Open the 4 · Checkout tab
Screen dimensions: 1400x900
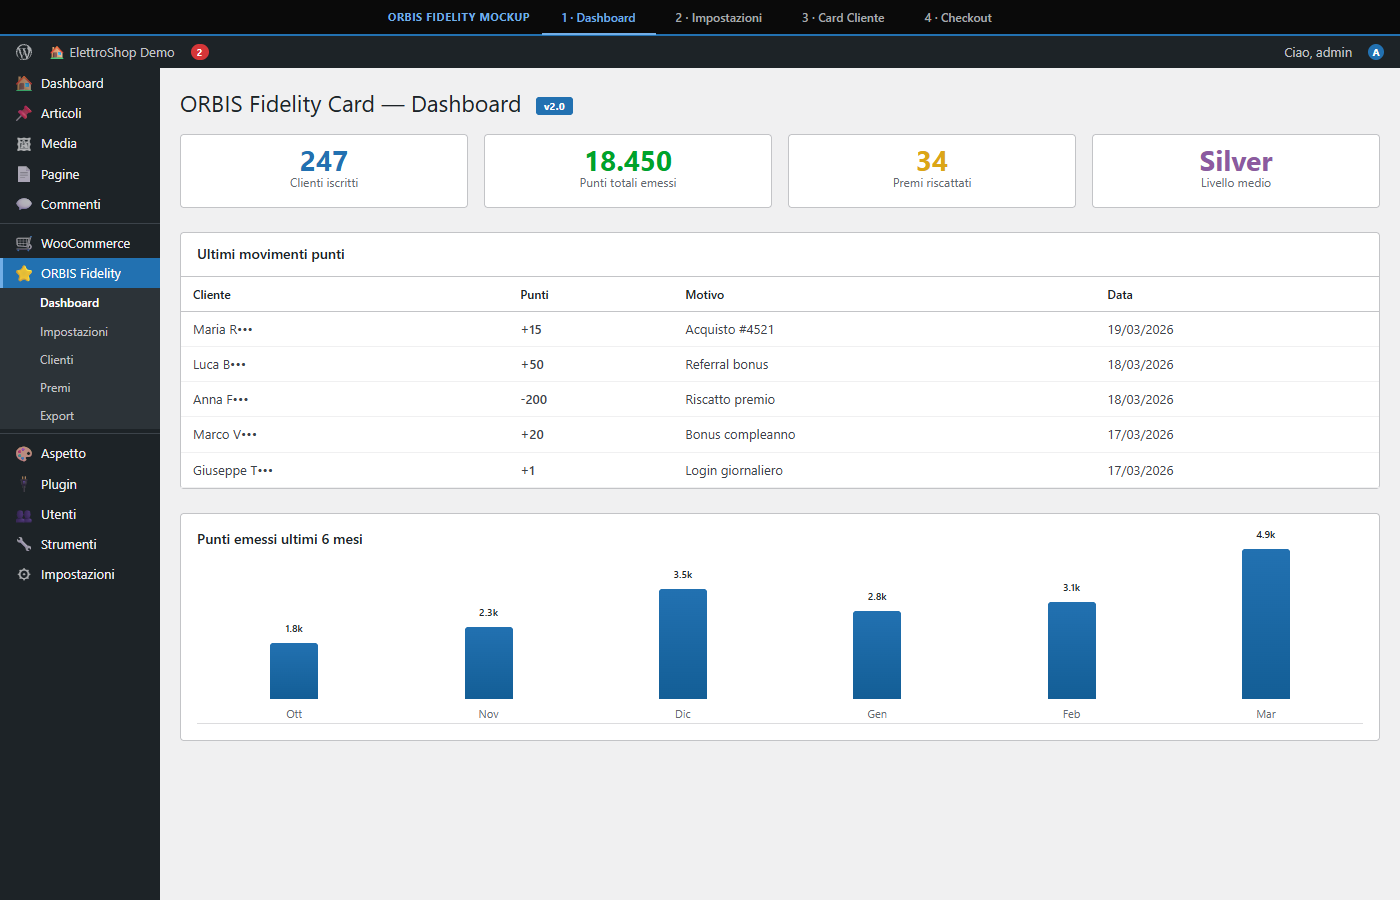pyautogui.click(x=957, y=17)
